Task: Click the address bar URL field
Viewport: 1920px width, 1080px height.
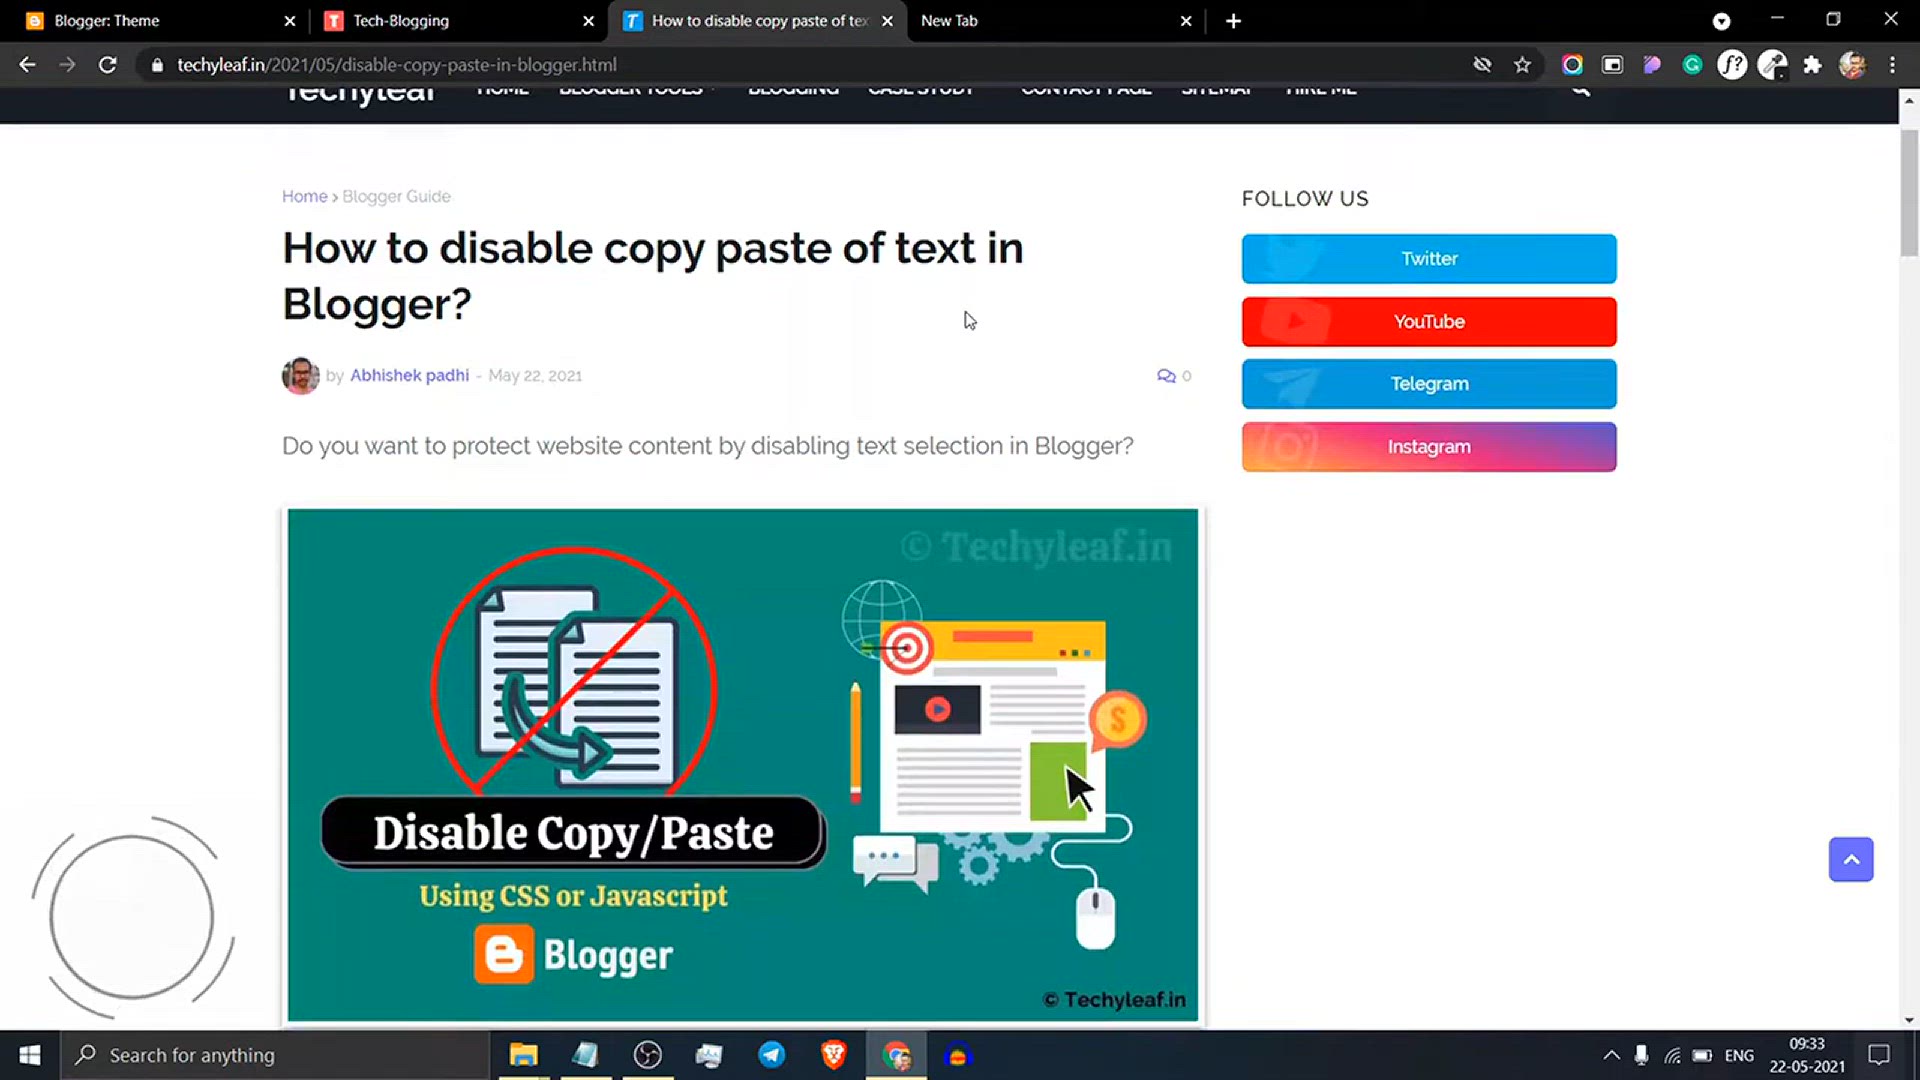Action: (x=800, y=65)
